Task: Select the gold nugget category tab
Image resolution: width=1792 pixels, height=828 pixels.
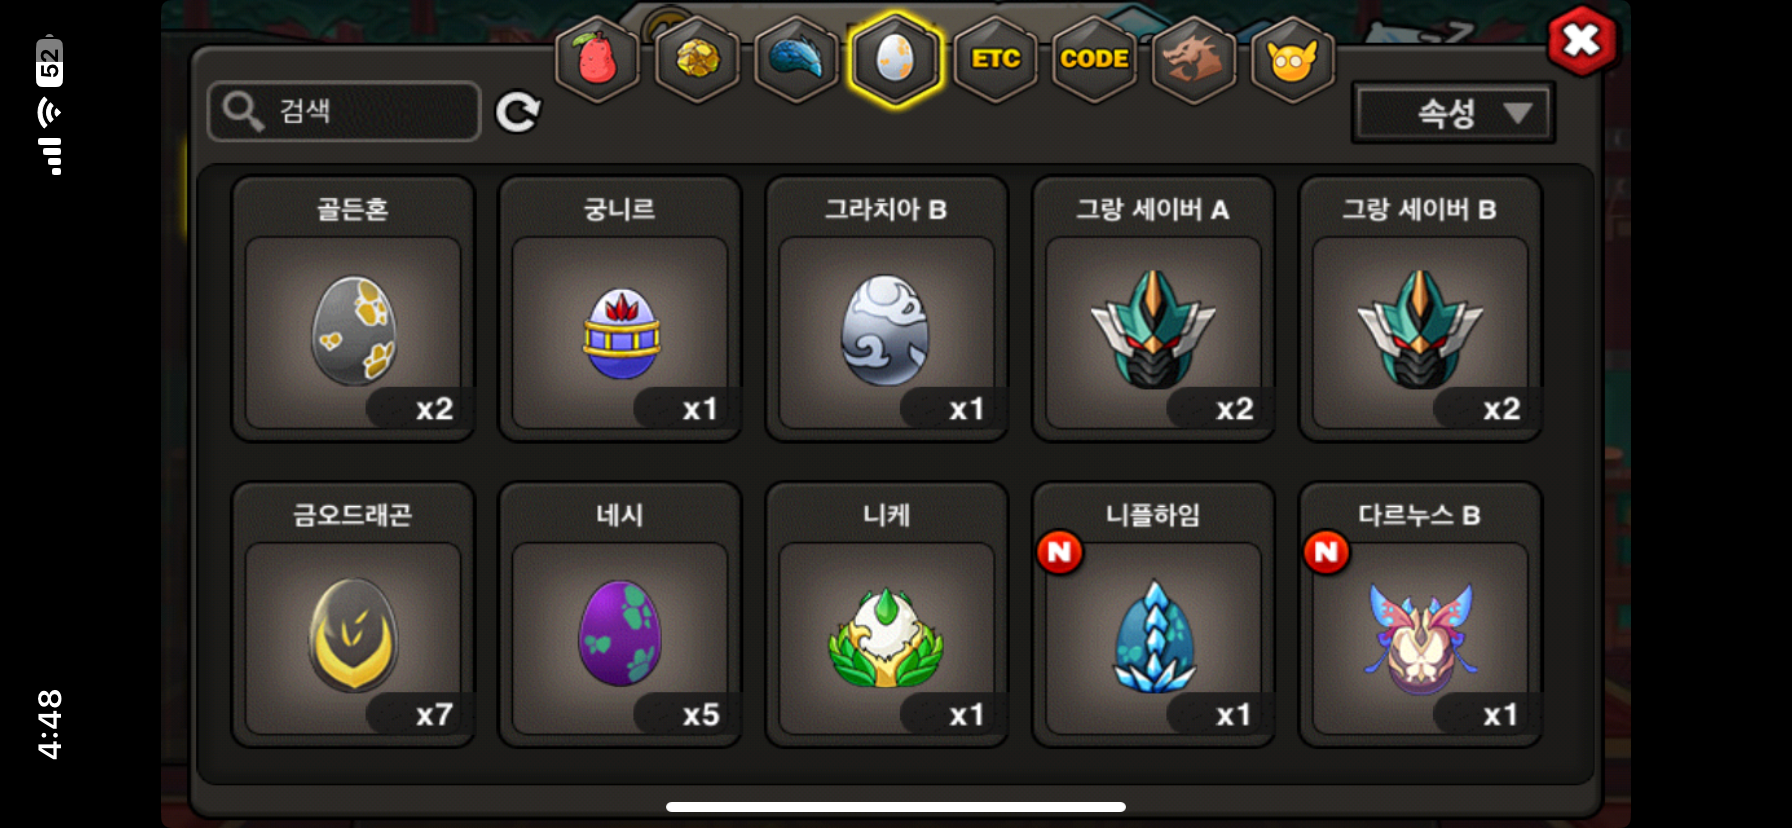Action: [x=697, y=59]
